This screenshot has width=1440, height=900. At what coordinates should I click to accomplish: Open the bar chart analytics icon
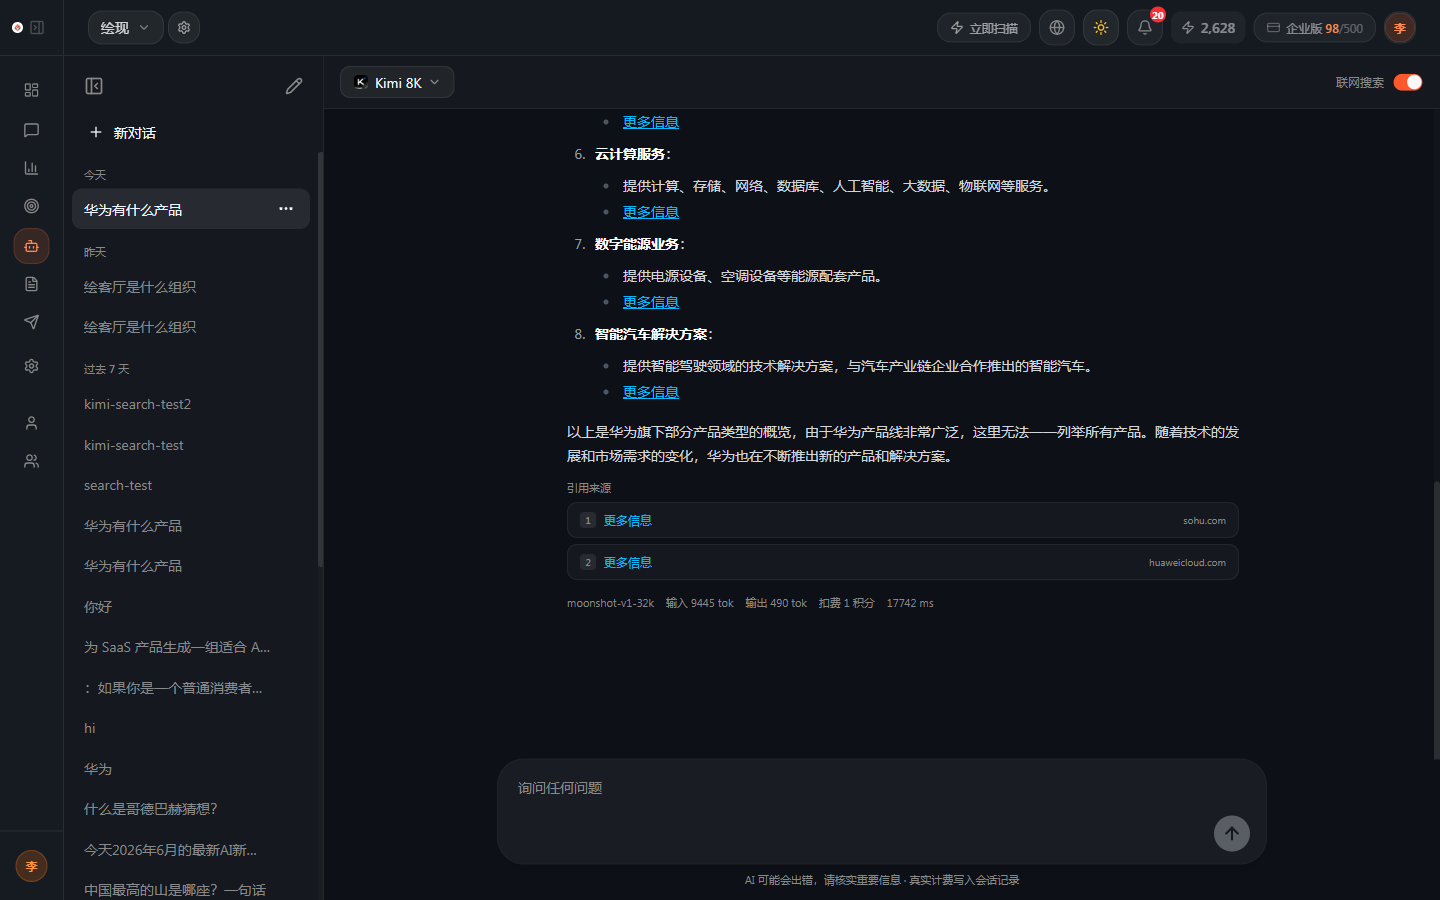(x=31, y=168)
